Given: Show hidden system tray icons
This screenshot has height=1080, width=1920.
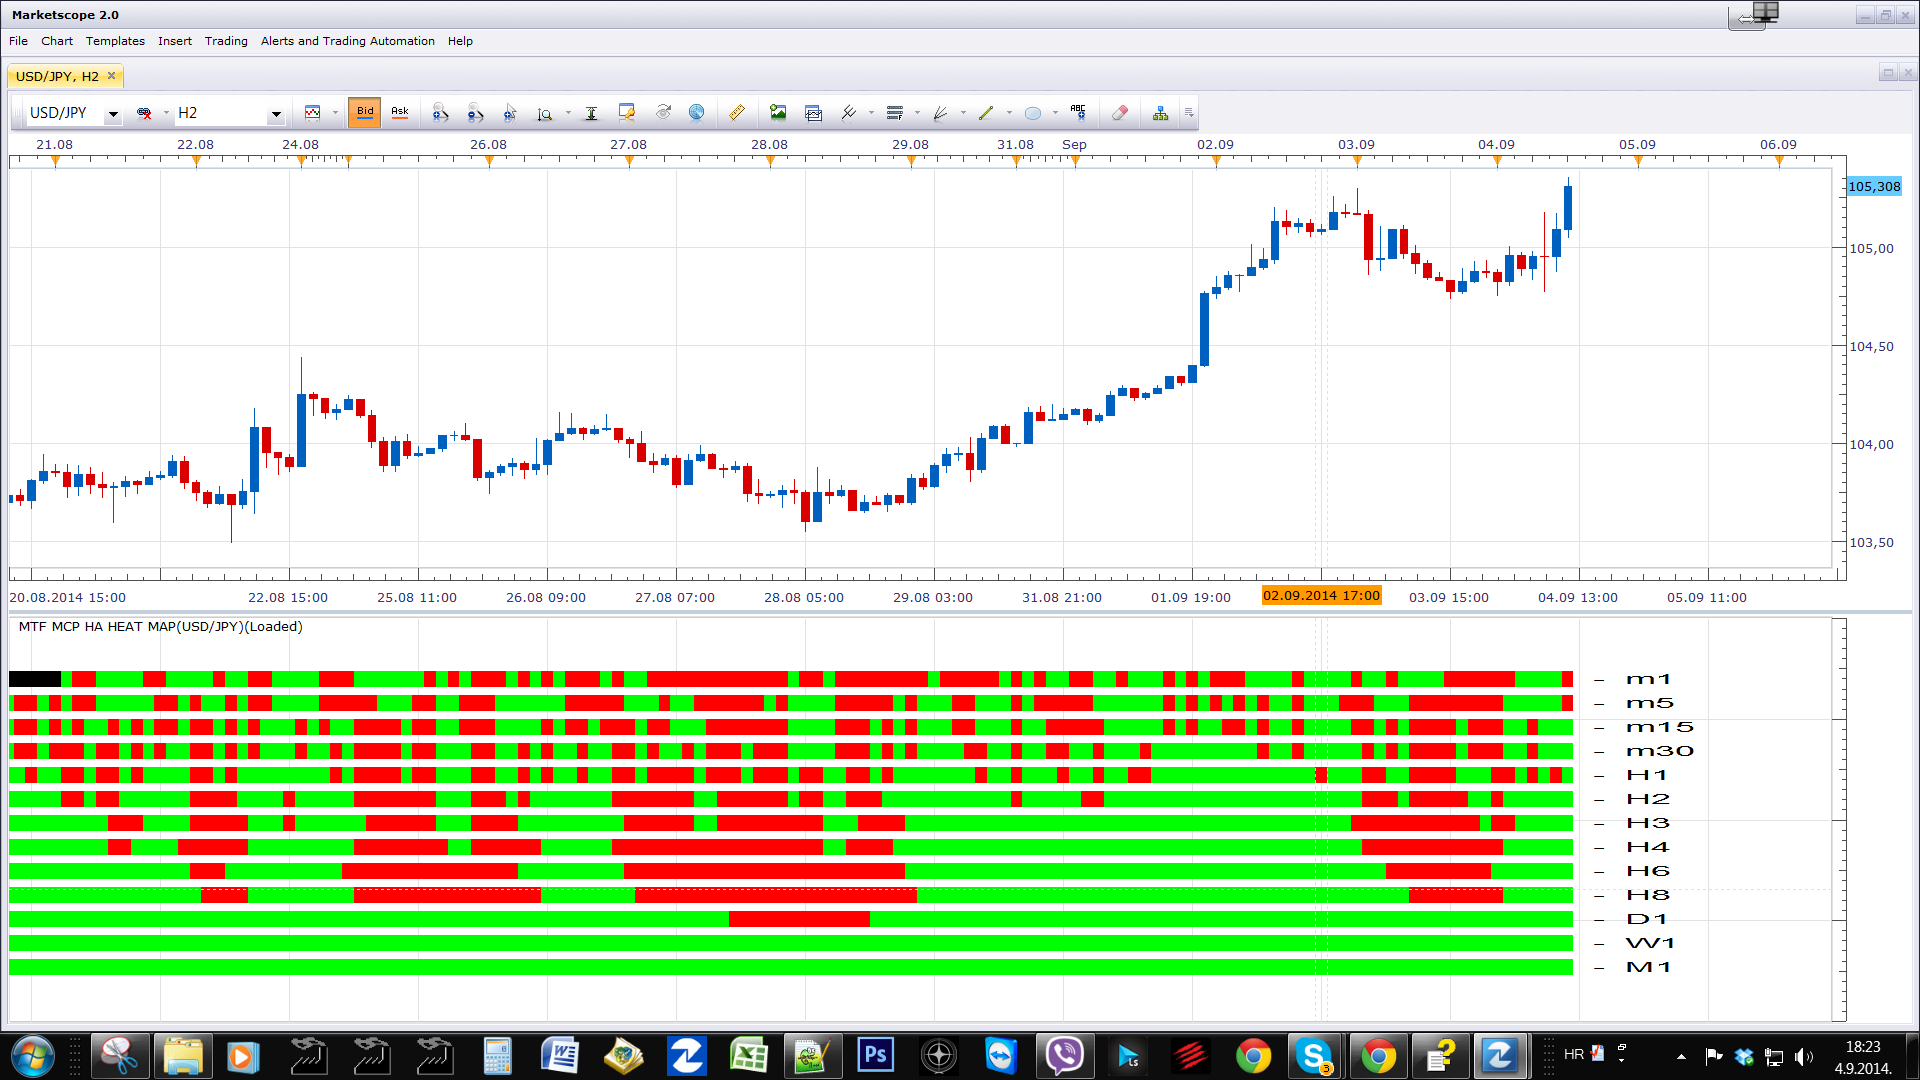Looking at the screenshot, I should point(1681,1057).
